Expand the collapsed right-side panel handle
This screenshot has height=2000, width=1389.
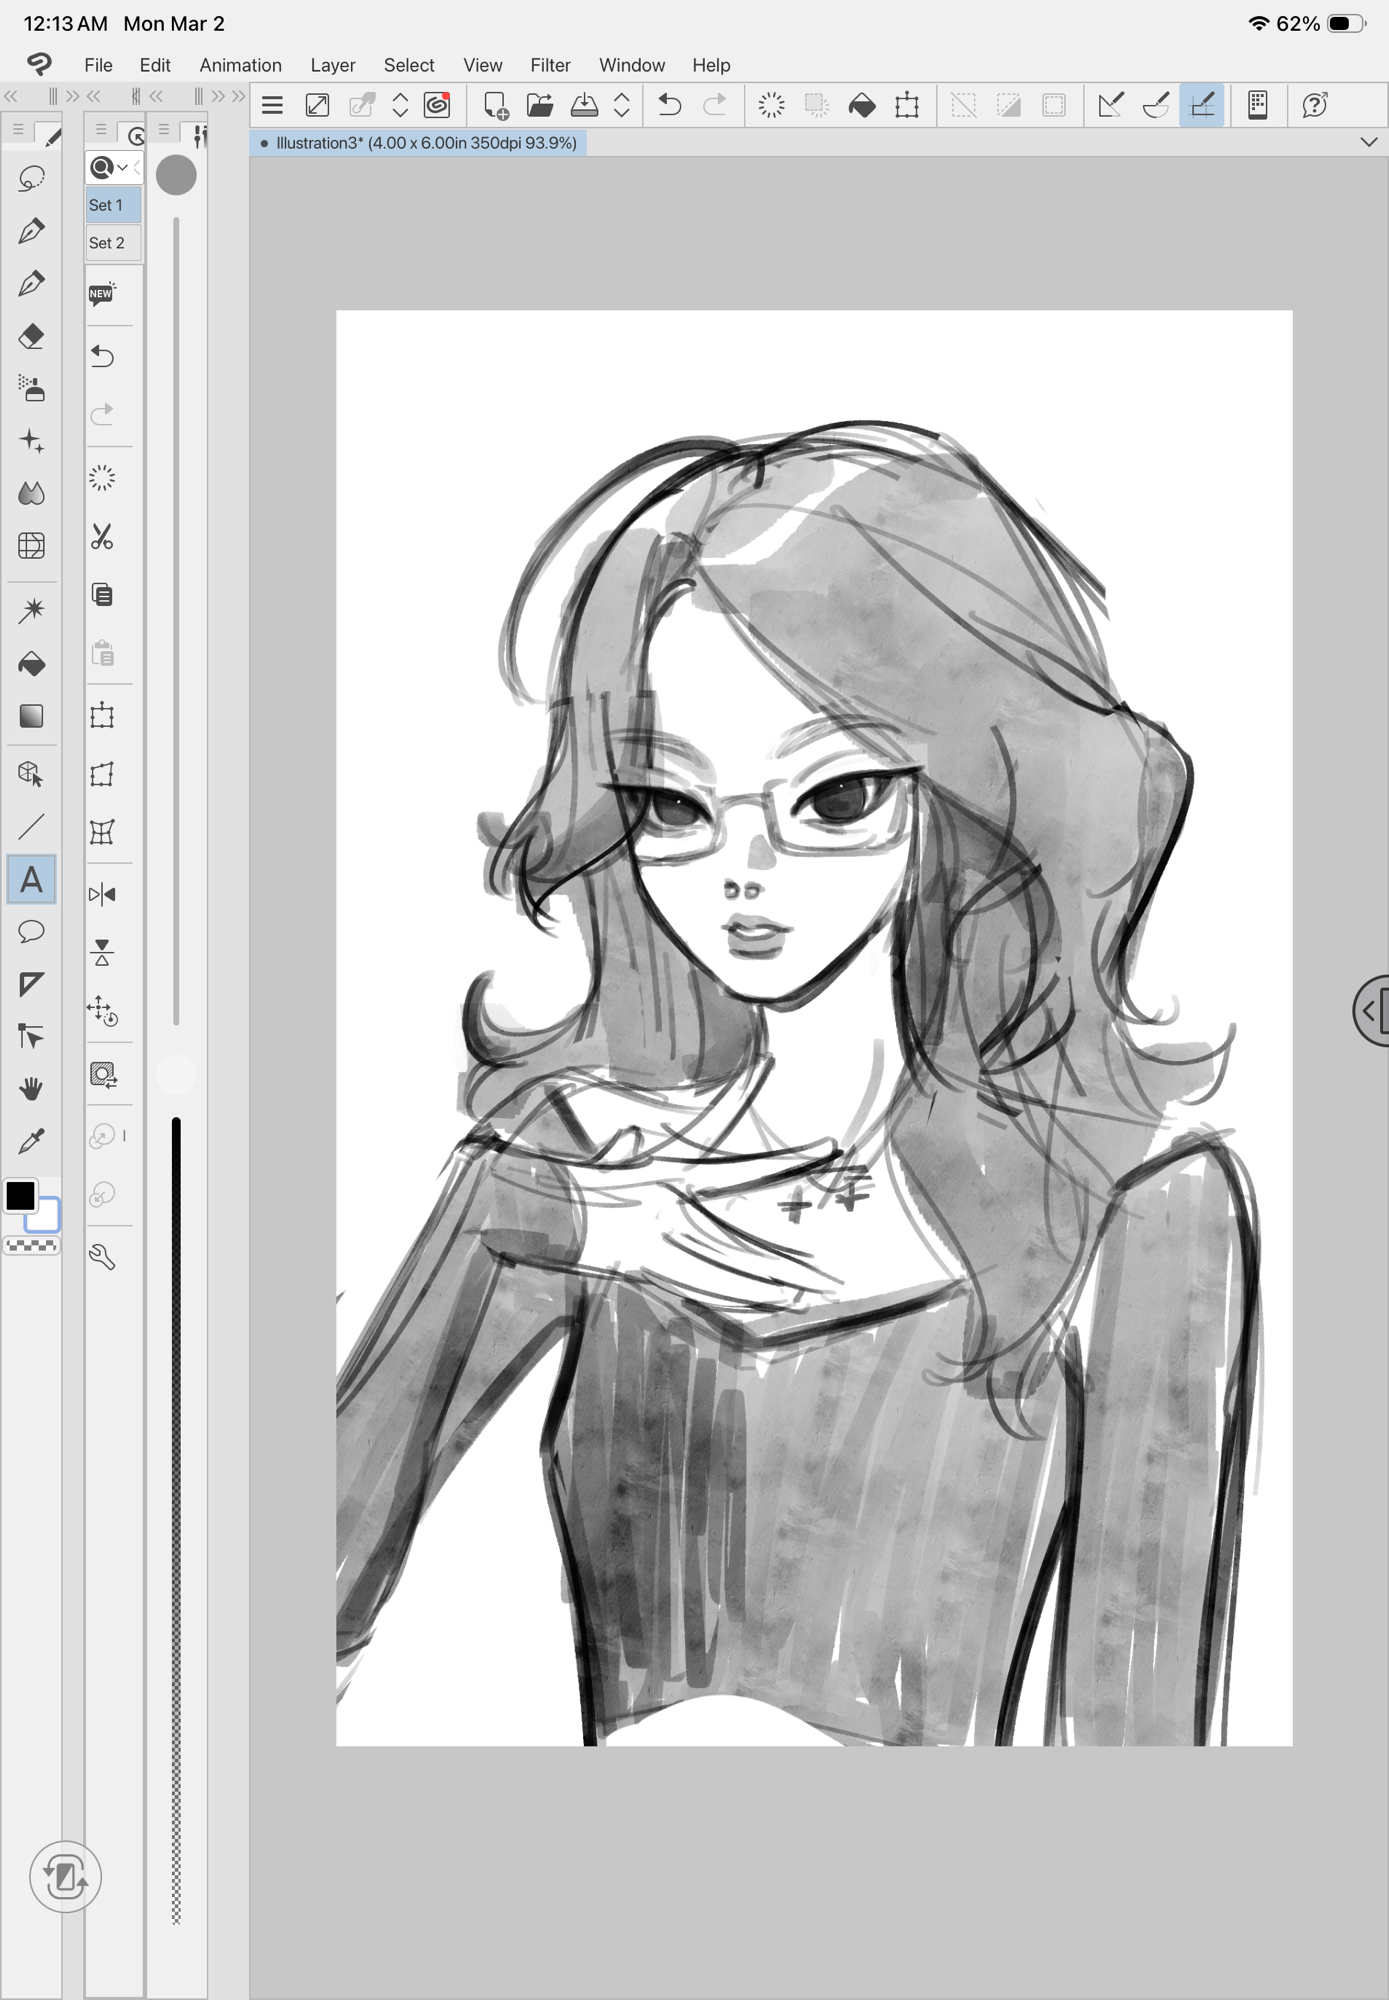click(x=1371, y=1011)
